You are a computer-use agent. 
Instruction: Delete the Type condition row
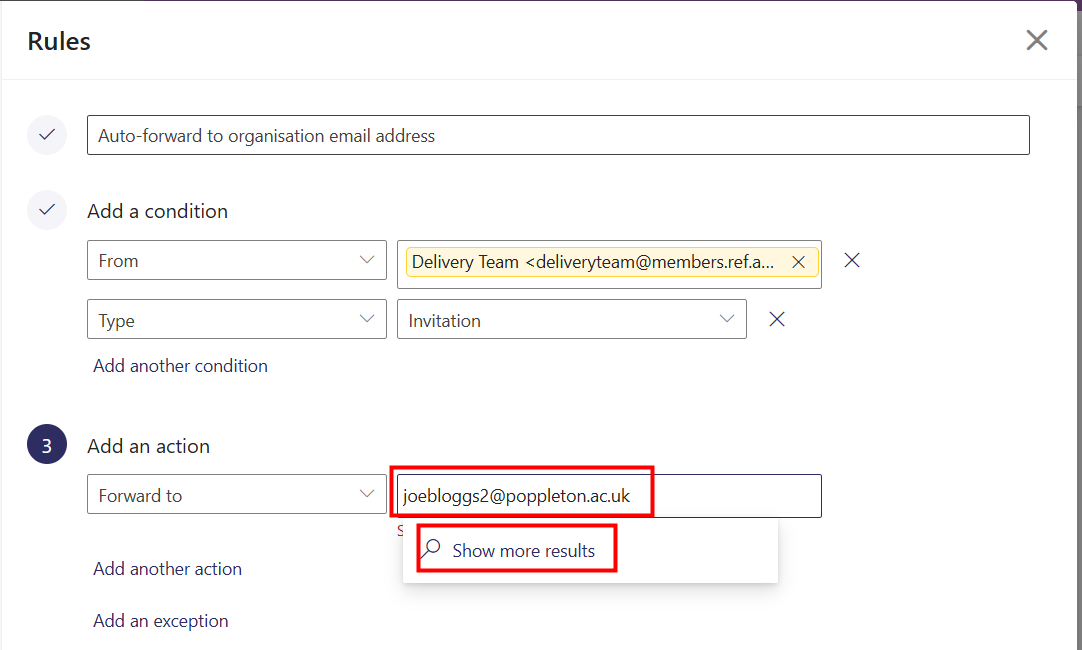[777, 319]
